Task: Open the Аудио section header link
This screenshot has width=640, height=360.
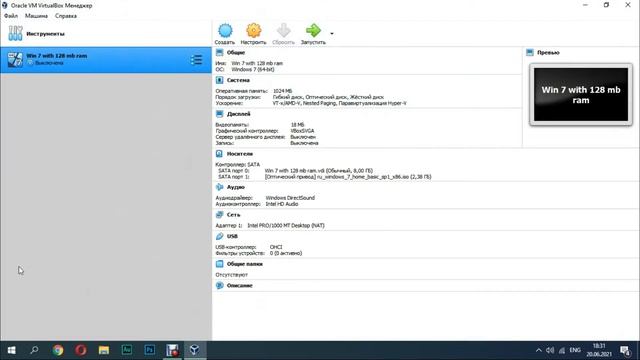Action: point(236,187)
